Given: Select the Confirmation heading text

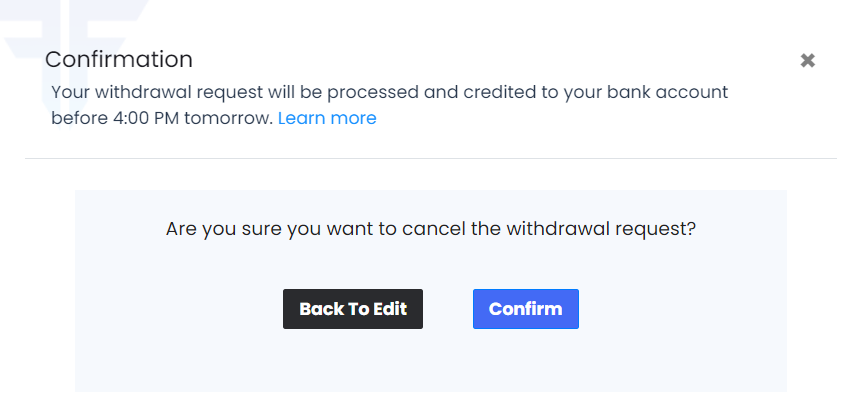Looking at the screenshot, I should coord(119,60).
